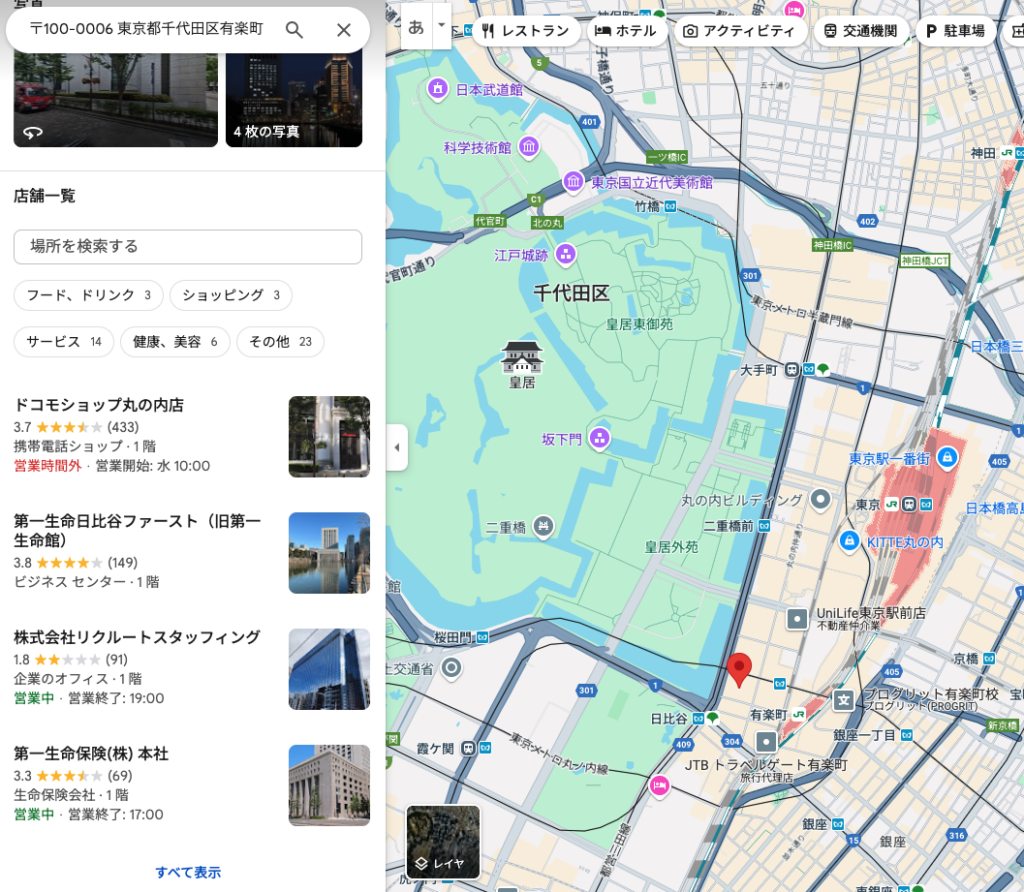
Task: Select the 健康、美容 filter chip
Action: pyautogui.click(x=175, y=342)
